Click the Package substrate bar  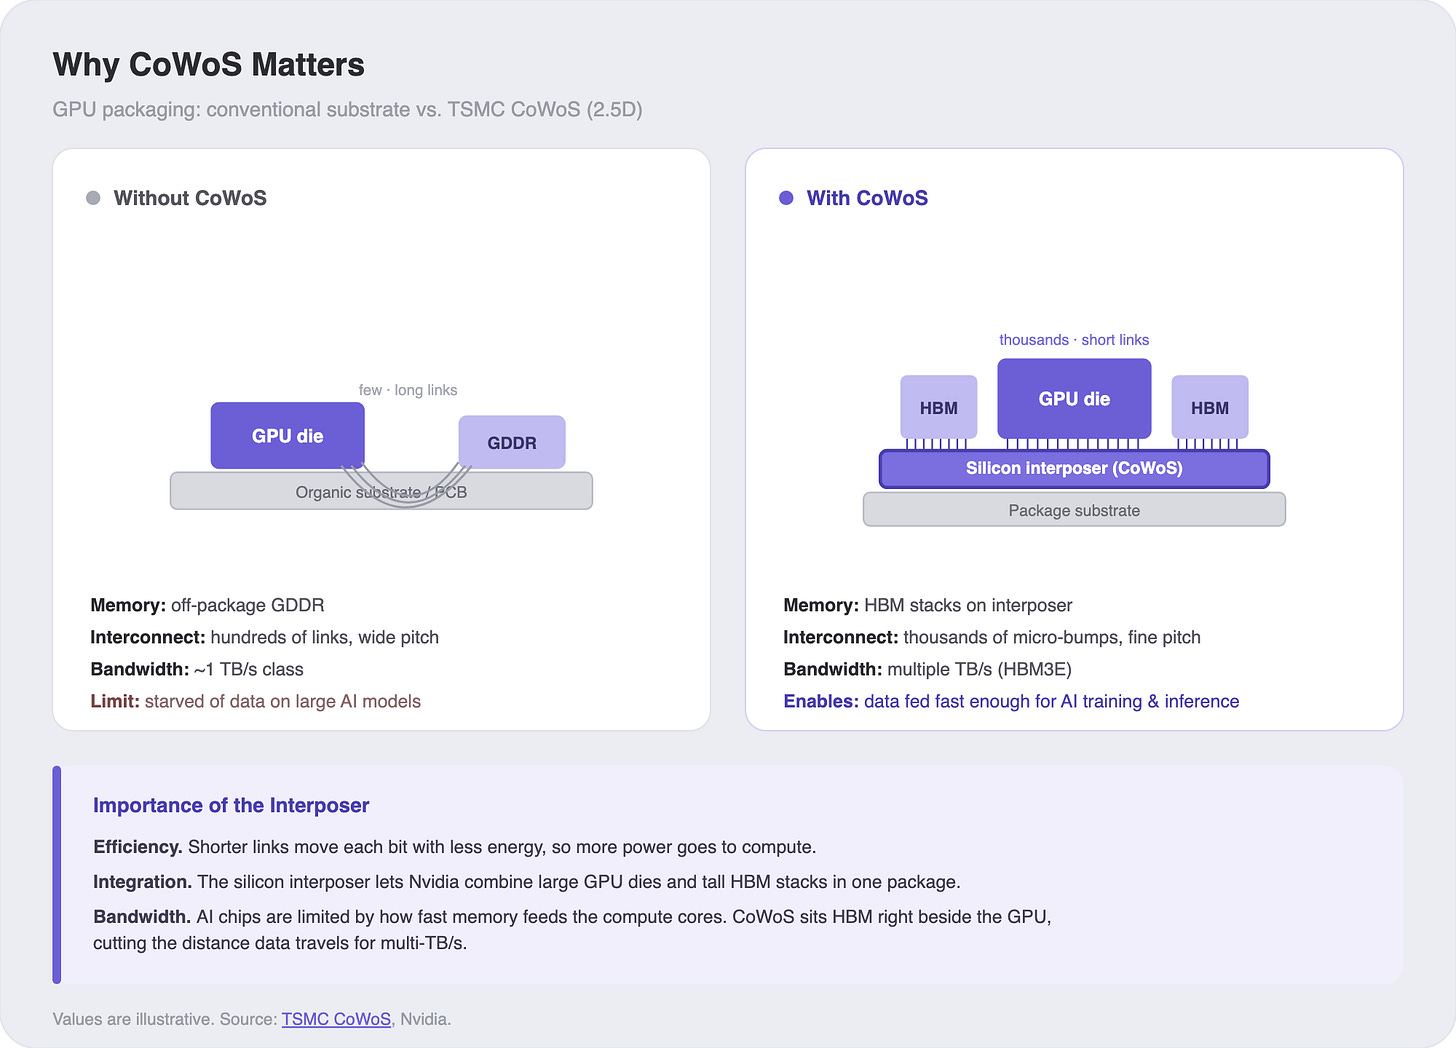(1074, 510)
